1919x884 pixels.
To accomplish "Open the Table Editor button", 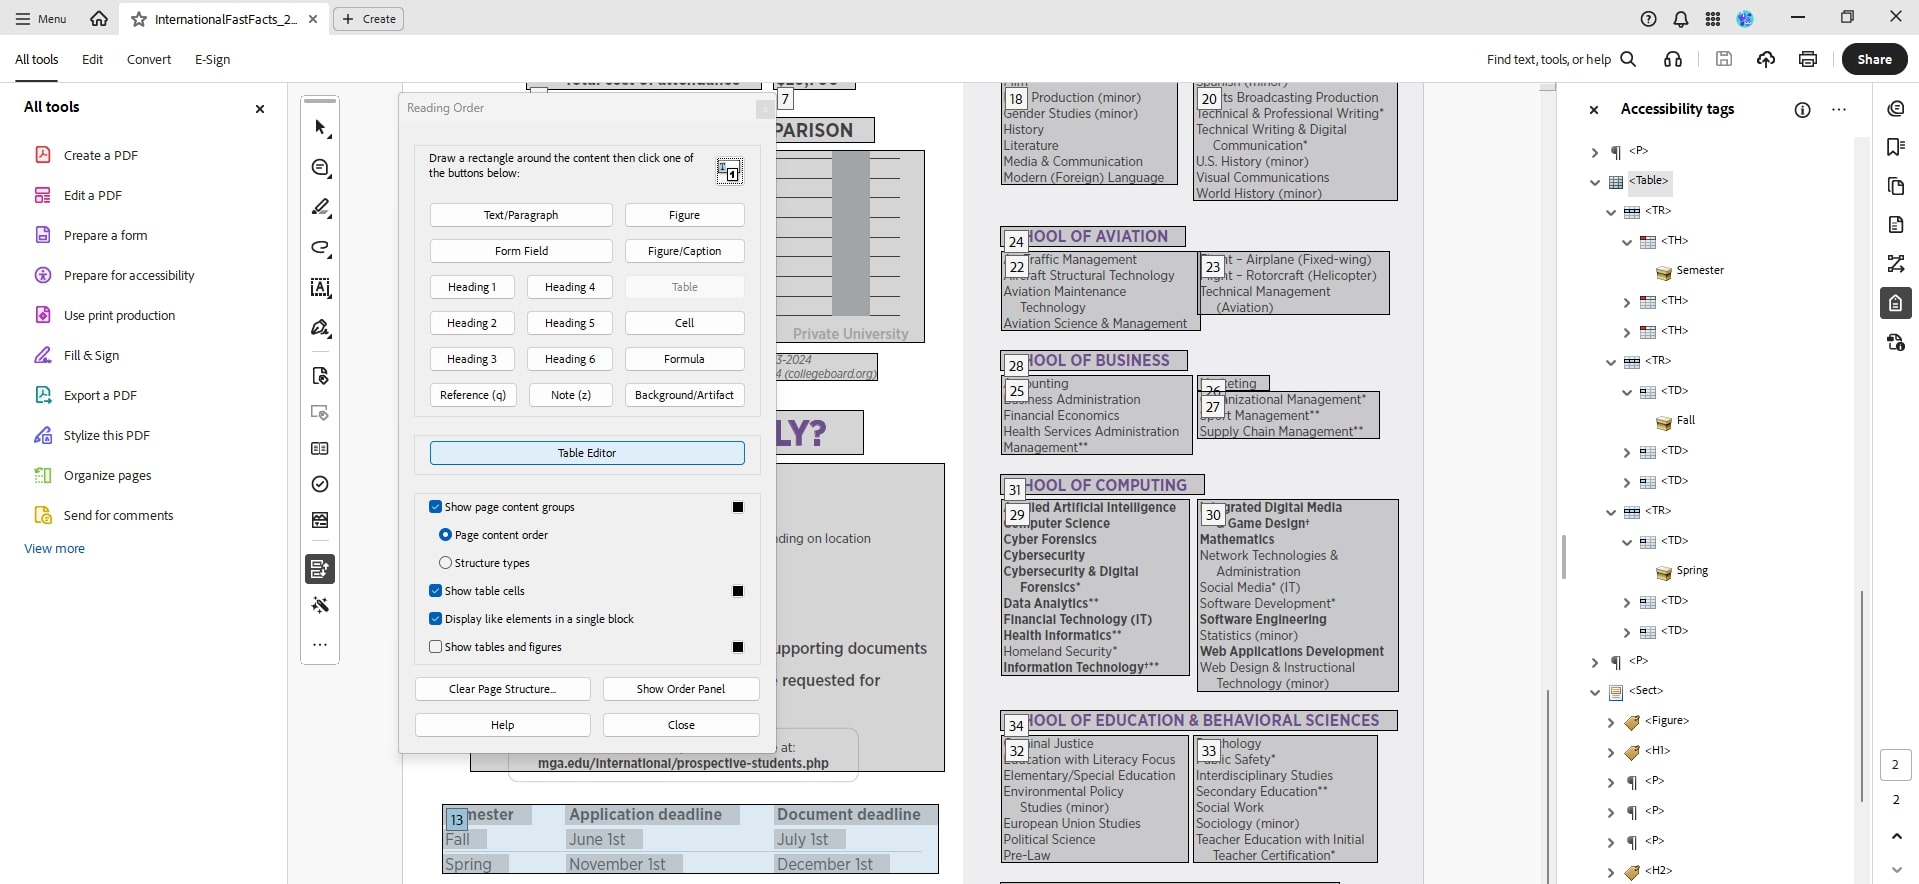I will click(587, 453).
